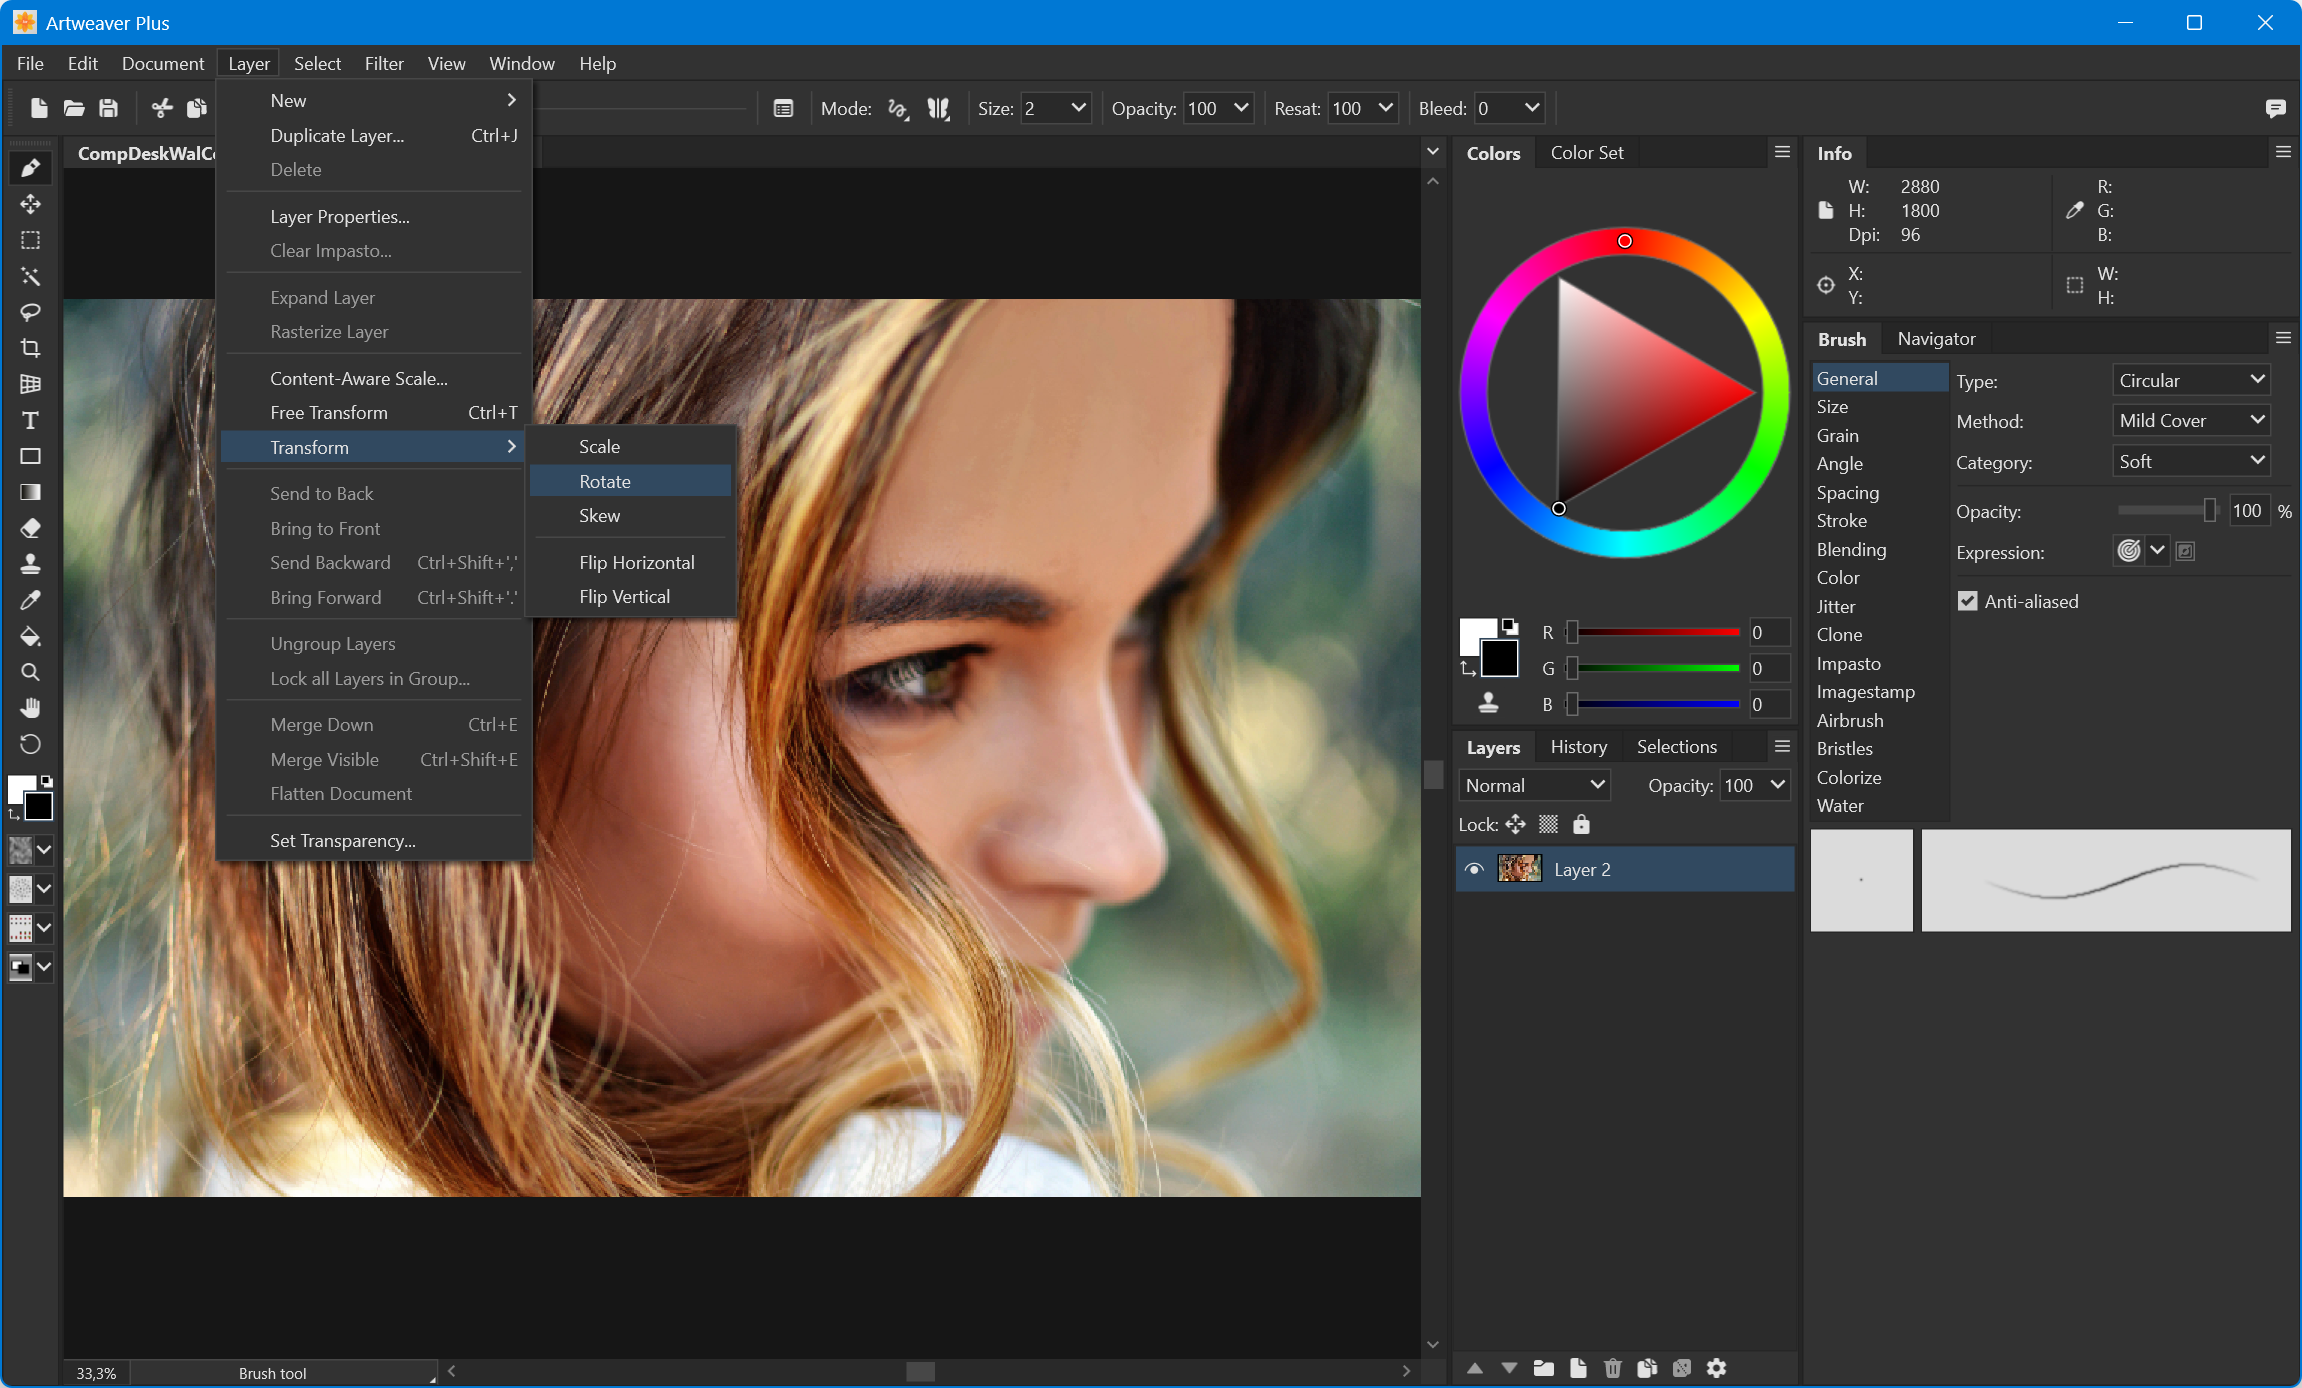Click the Layer 2 thumbnail
The height and width of the screenshot is (1388, 2302).
click(x=1519, y=869)
